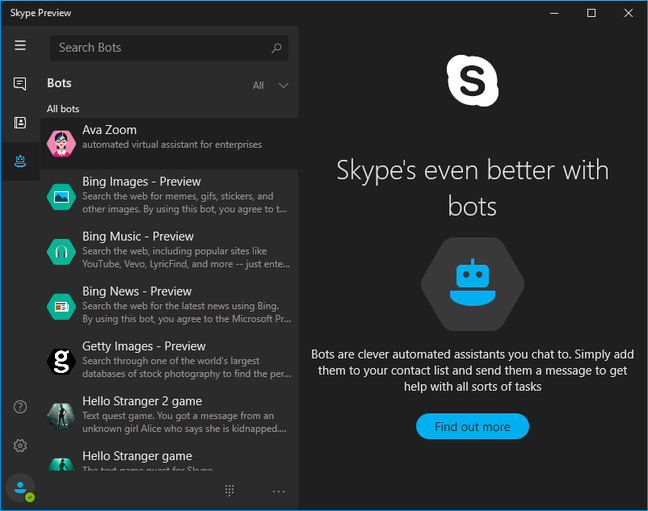648x511 pixels.
Task: Click the Bing Music headphones icon
Action: click(x=61, y=251)
